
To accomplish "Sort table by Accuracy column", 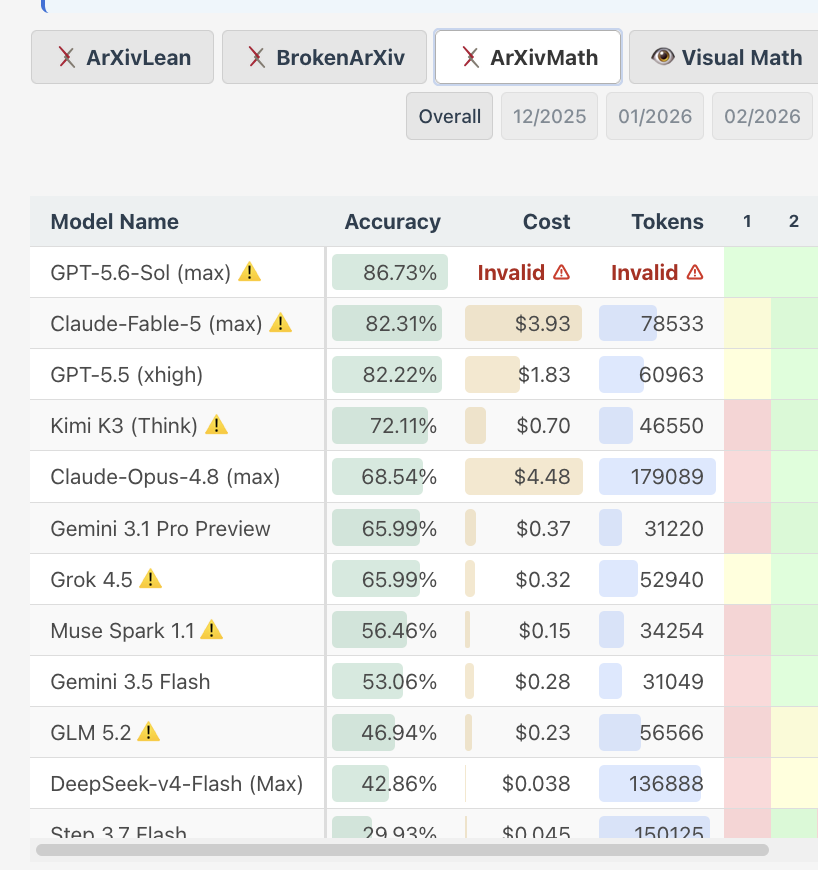I will 392,221.
